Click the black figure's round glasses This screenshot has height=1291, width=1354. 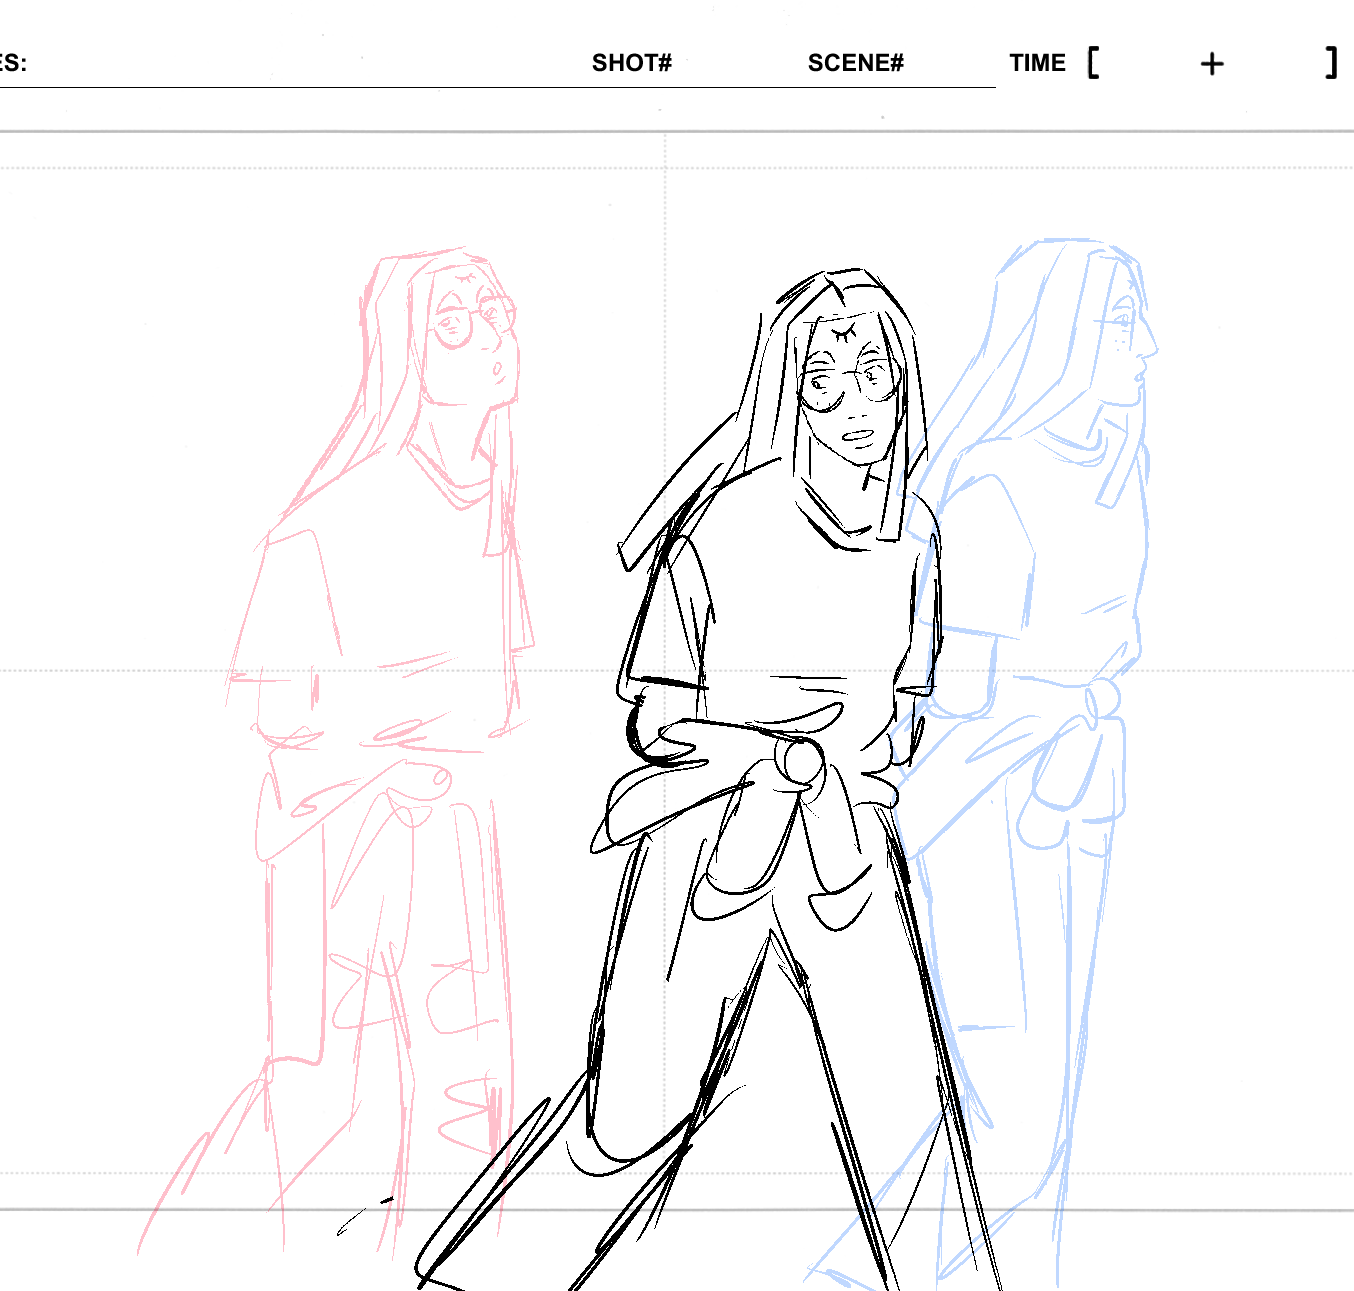point(850,387)
